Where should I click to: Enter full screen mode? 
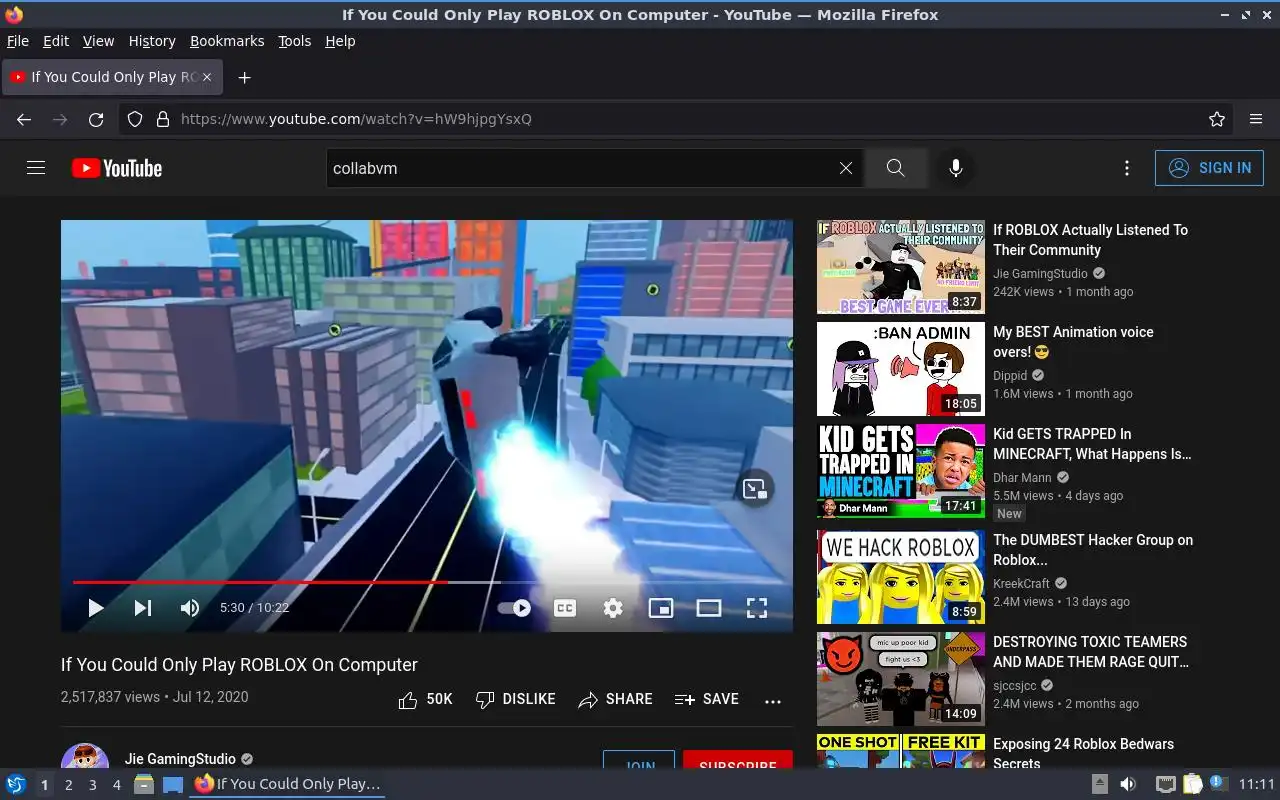click(x=757, y=607)
